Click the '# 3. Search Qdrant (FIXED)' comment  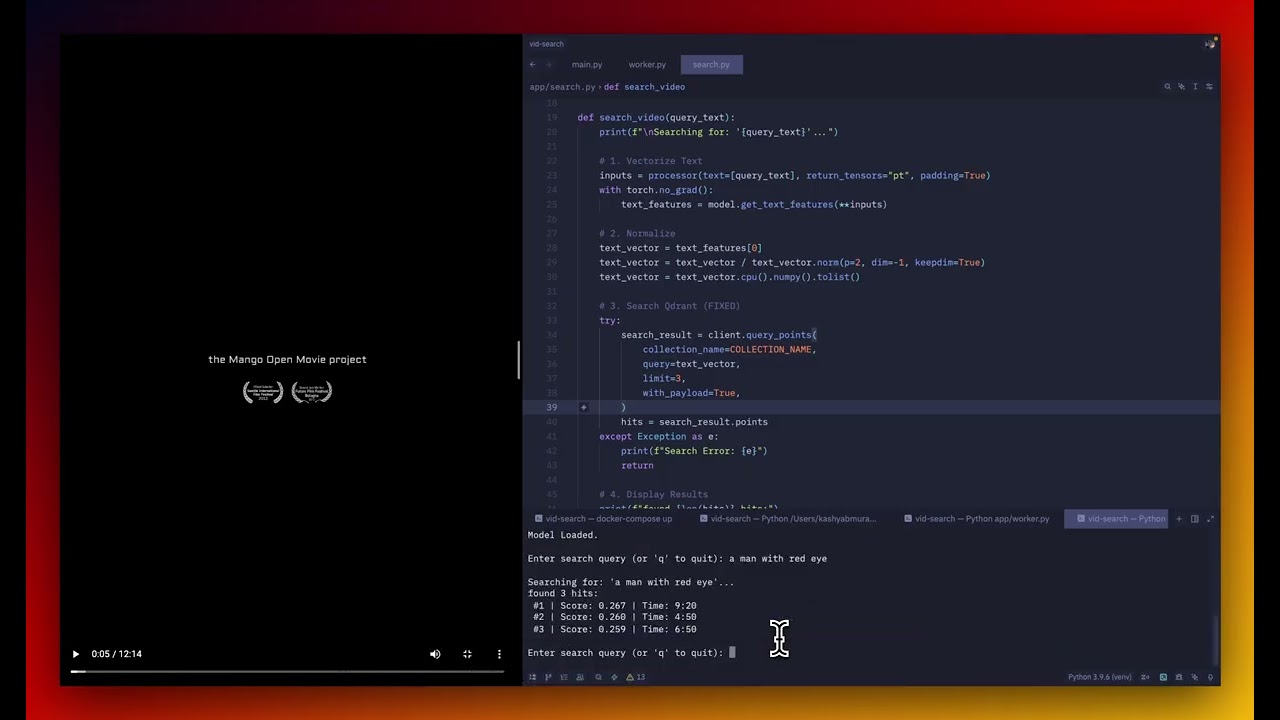pos(670,306)
